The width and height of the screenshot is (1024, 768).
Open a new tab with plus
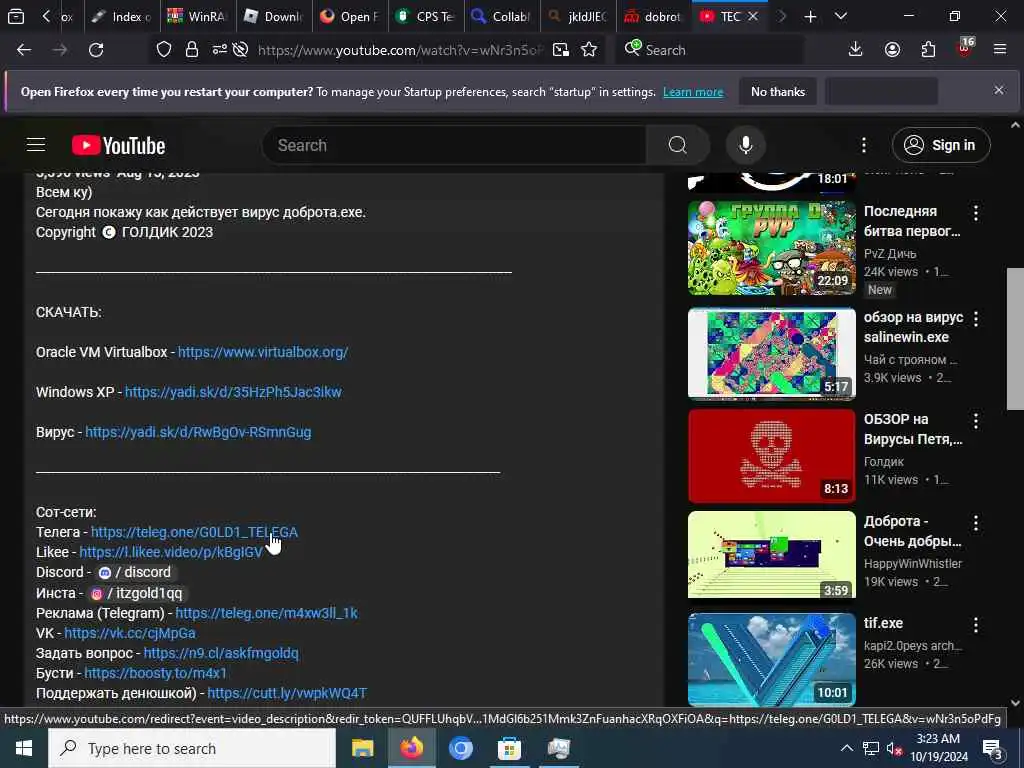pos(810,17)
